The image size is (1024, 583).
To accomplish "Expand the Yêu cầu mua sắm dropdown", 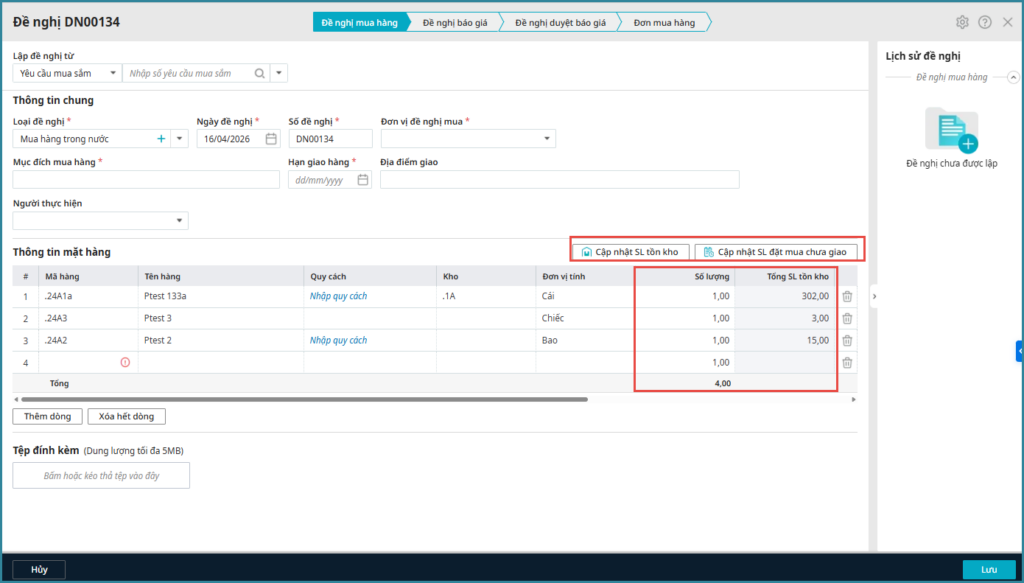I will click(111, 73).
